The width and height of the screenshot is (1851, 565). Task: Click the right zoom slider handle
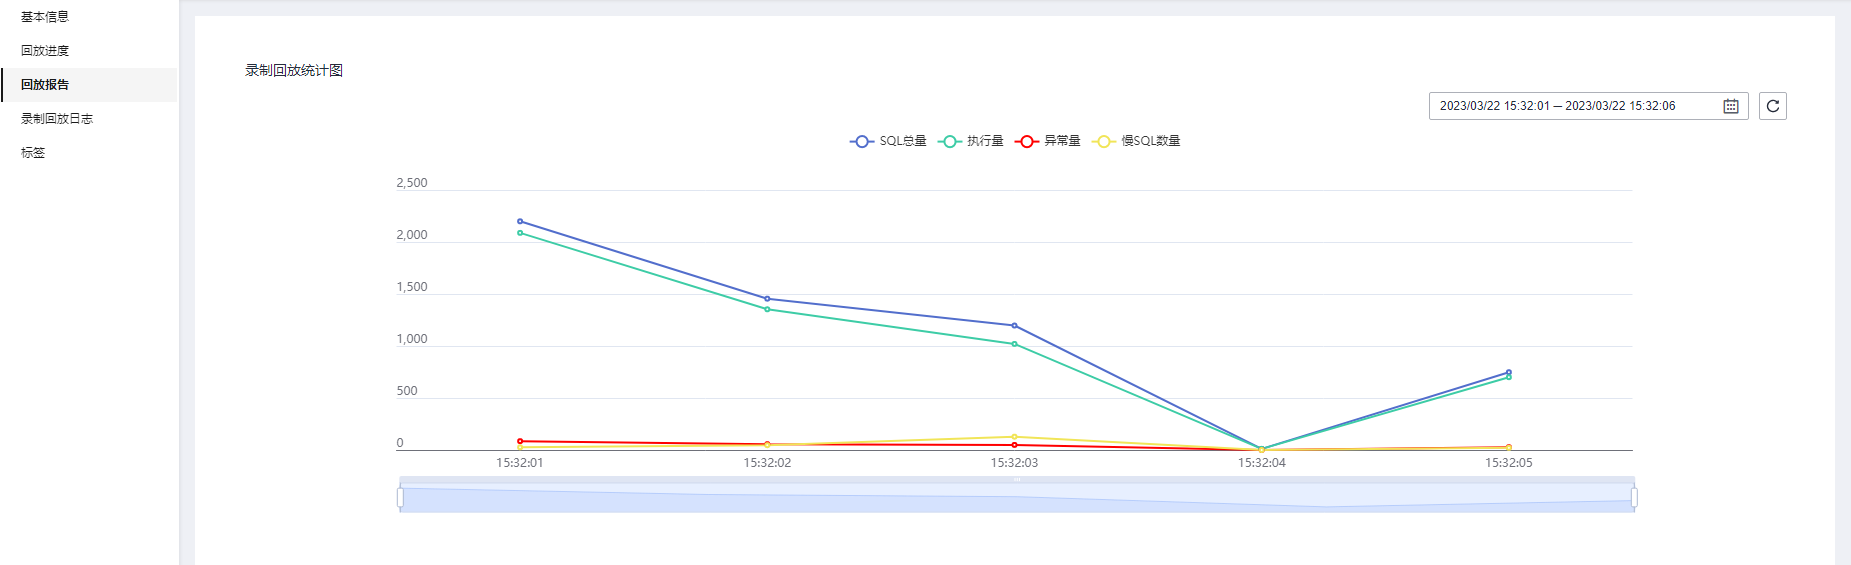point(1634,497)
